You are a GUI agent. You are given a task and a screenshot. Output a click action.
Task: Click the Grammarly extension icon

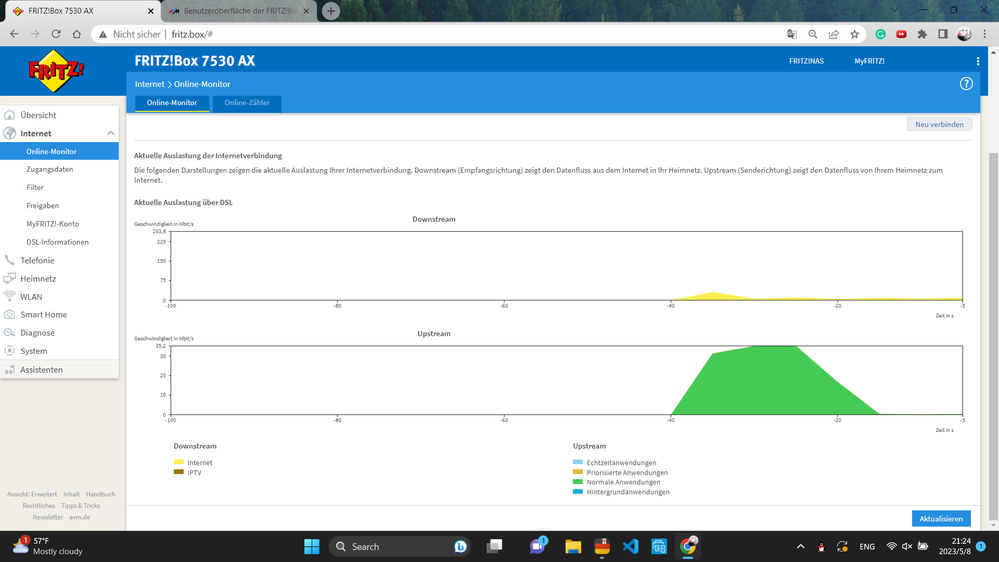tap(880, 34)
